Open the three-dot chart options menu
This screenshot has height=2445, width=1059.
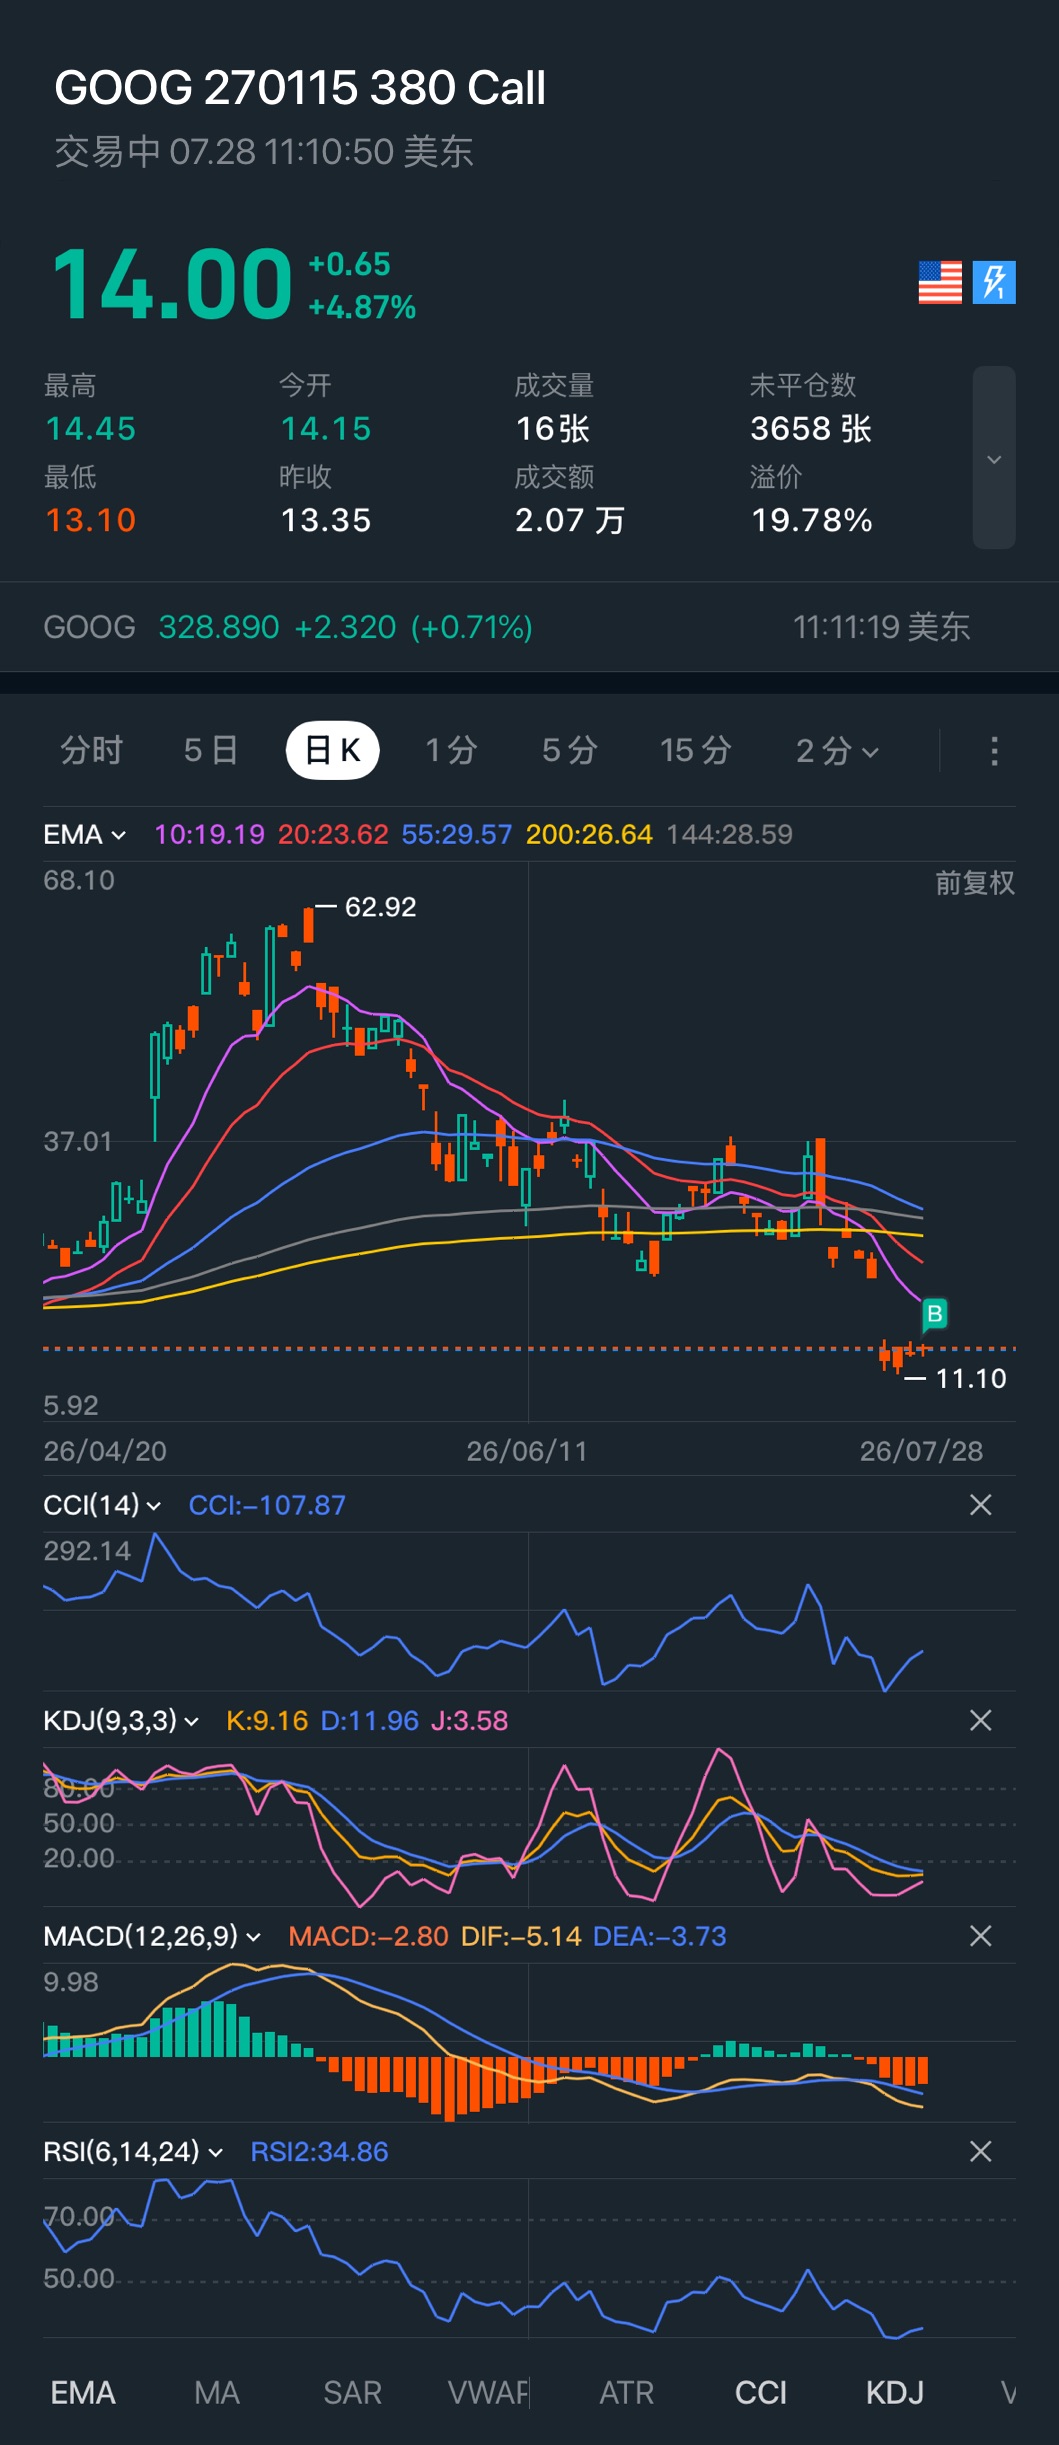pyautogui.click(x=994, y=751)
